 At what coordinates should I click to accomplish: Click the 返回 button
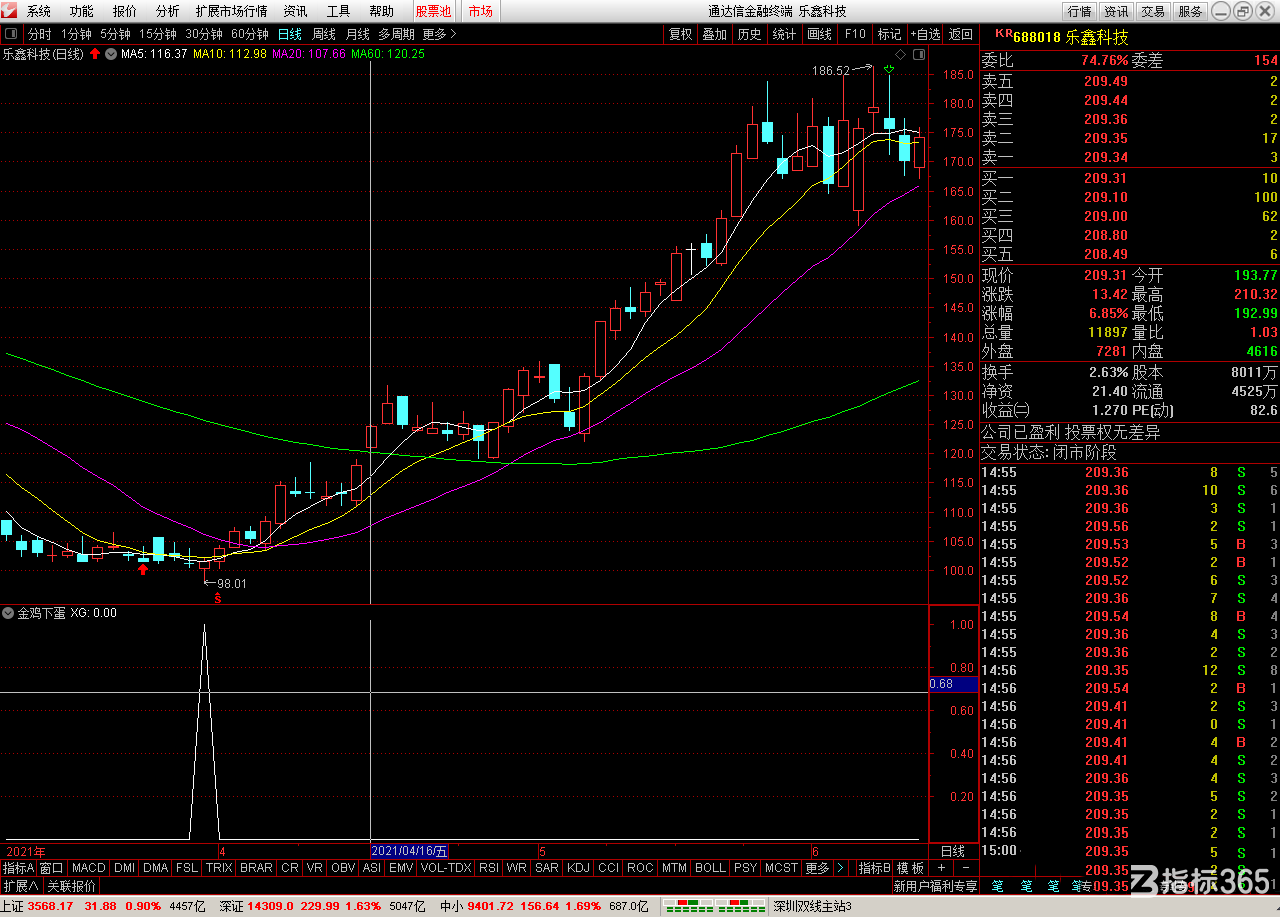click(961, 34)
